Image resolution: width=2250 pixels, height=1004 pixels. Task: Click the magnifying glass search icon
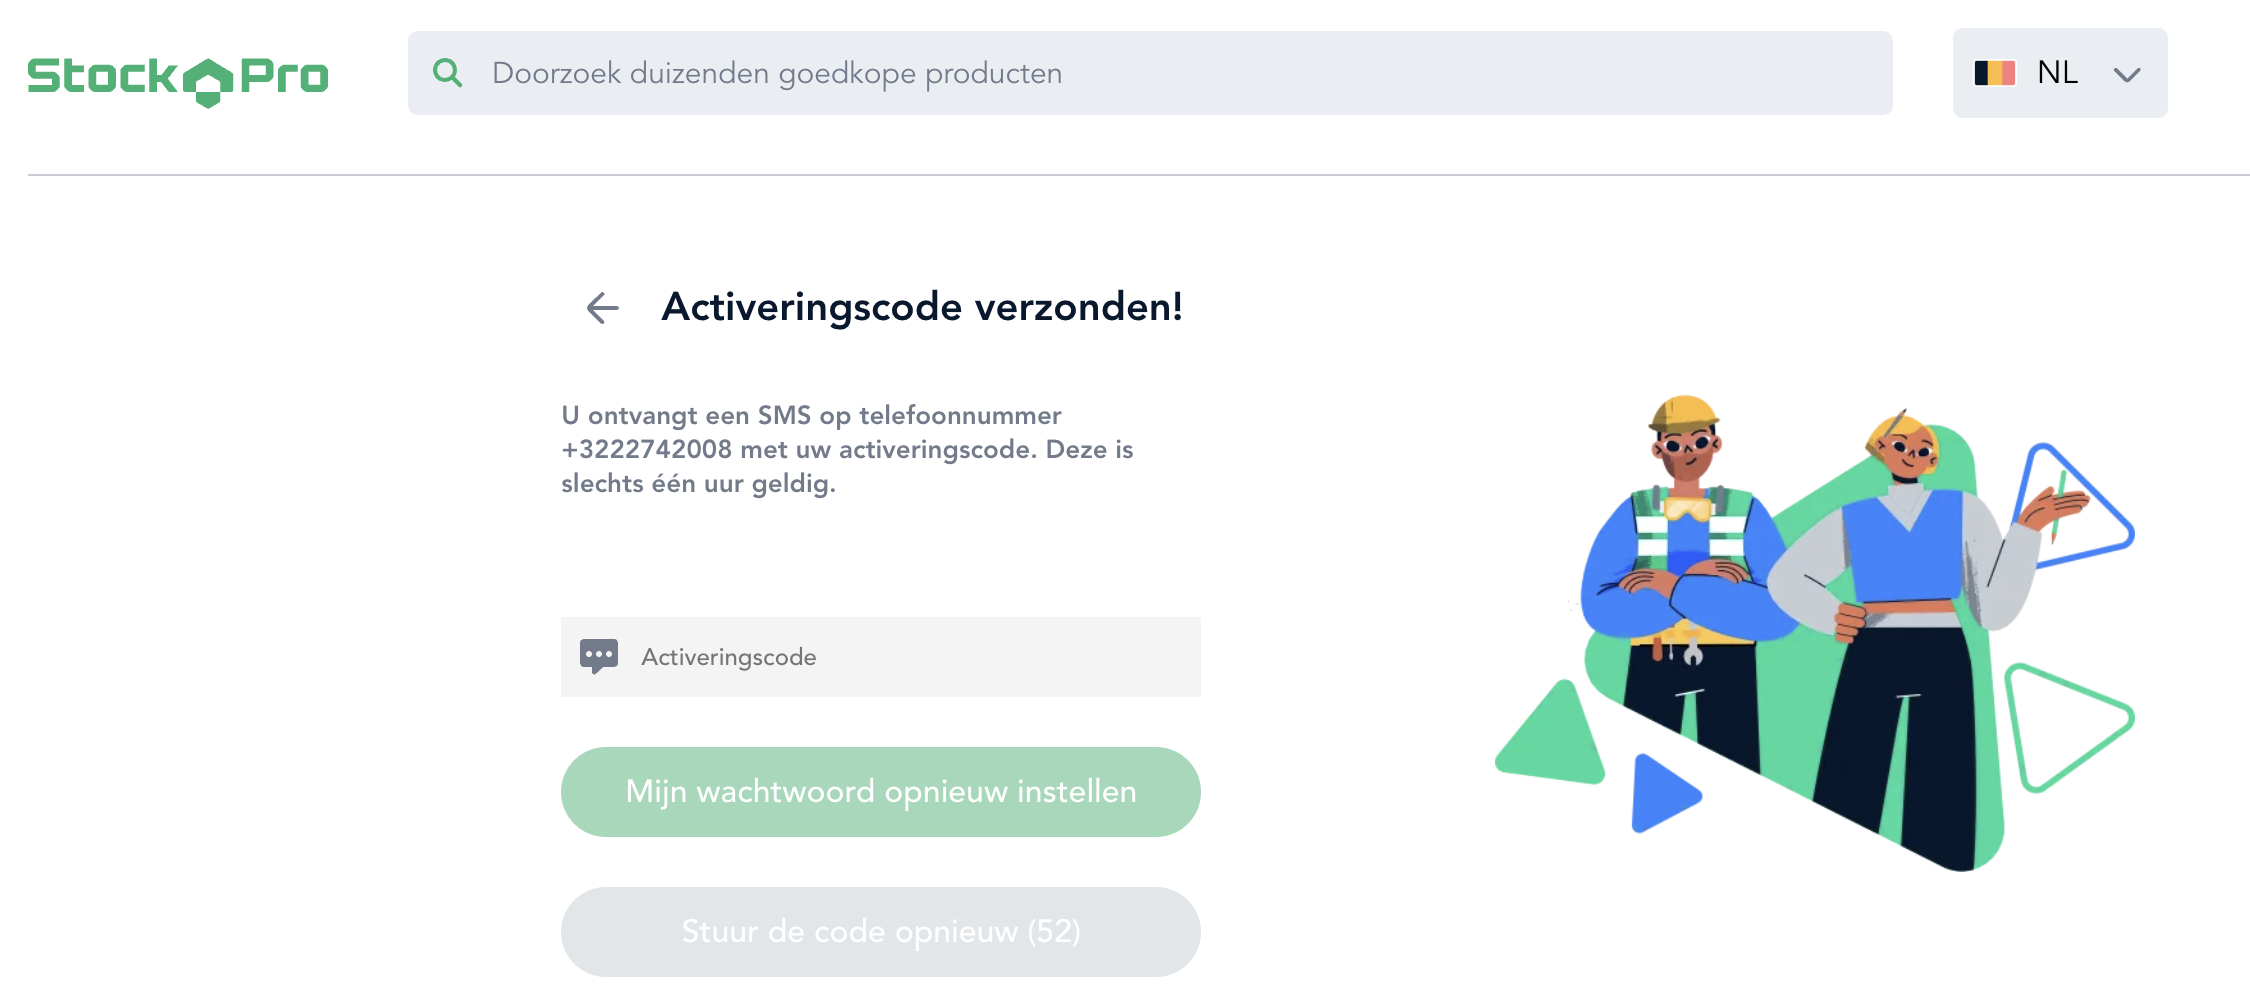(x=447, y=73)
